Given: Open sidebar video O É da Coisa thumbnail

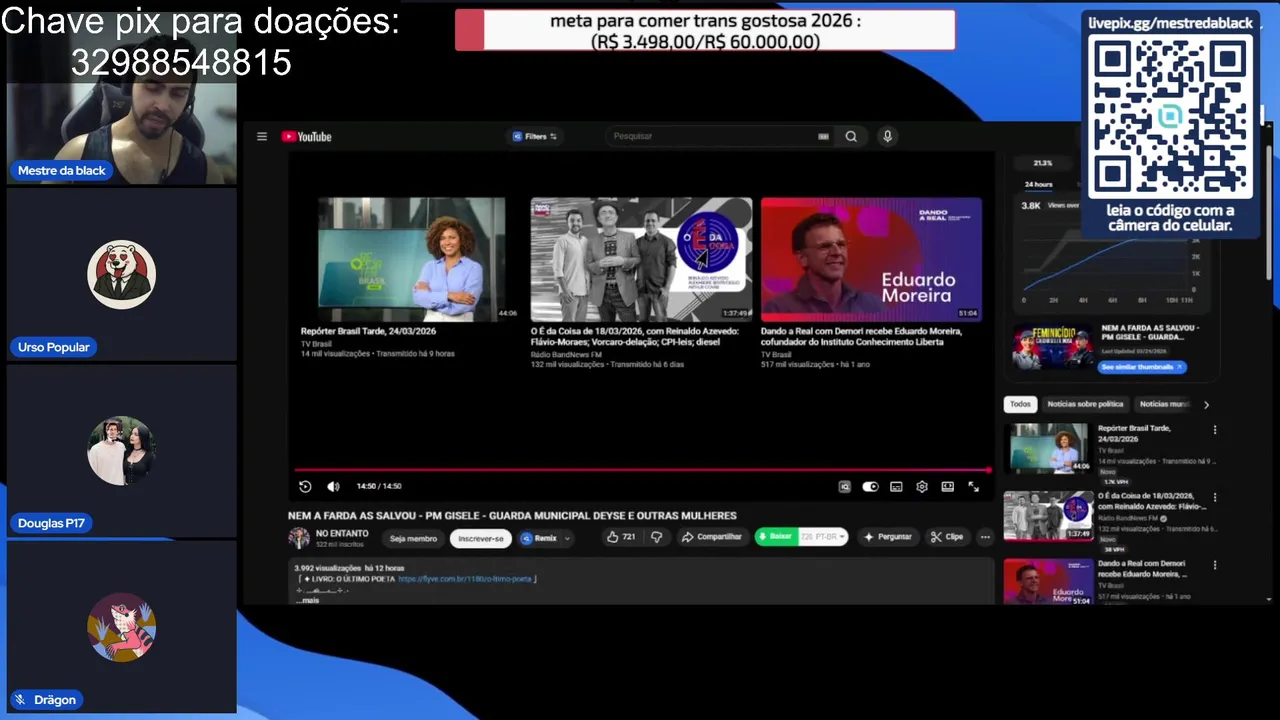Looking at the screenshot, I should (1048, 516).
